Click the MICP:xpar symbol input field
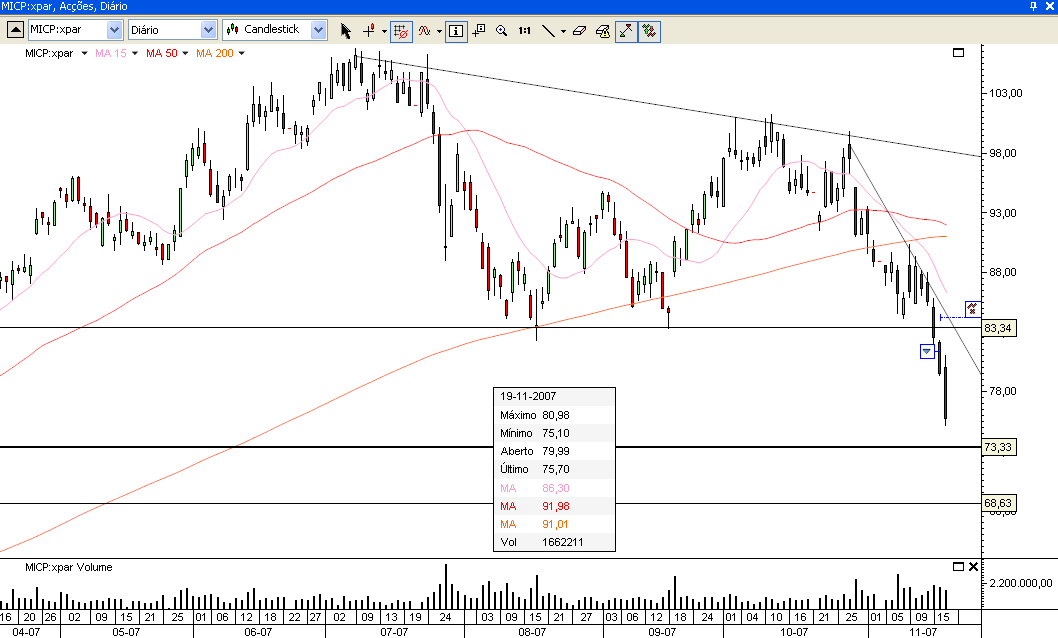Viewport: 1058px width, 638px height. [x=67, y=30]
